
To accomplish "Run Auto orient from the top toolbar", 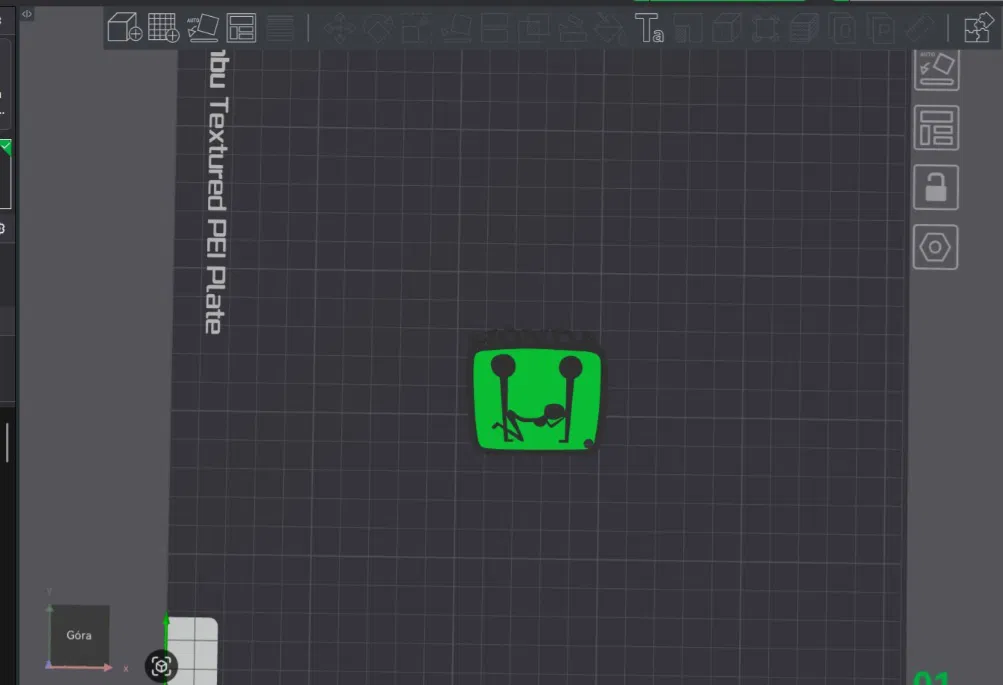I will coord(202,28).
